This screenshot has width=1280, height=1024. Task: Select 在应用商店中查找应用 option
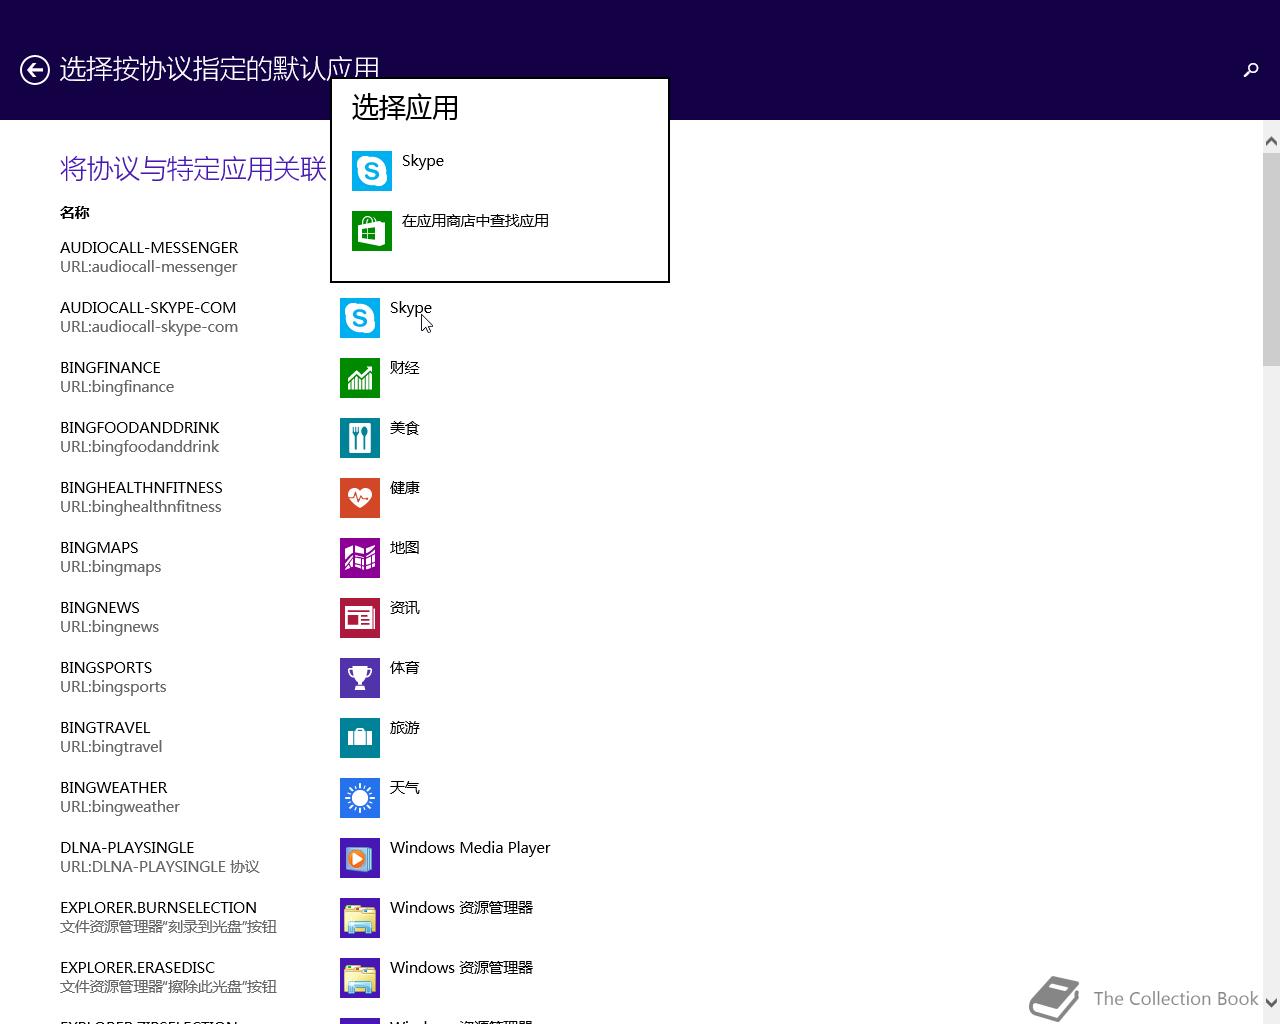475,221
